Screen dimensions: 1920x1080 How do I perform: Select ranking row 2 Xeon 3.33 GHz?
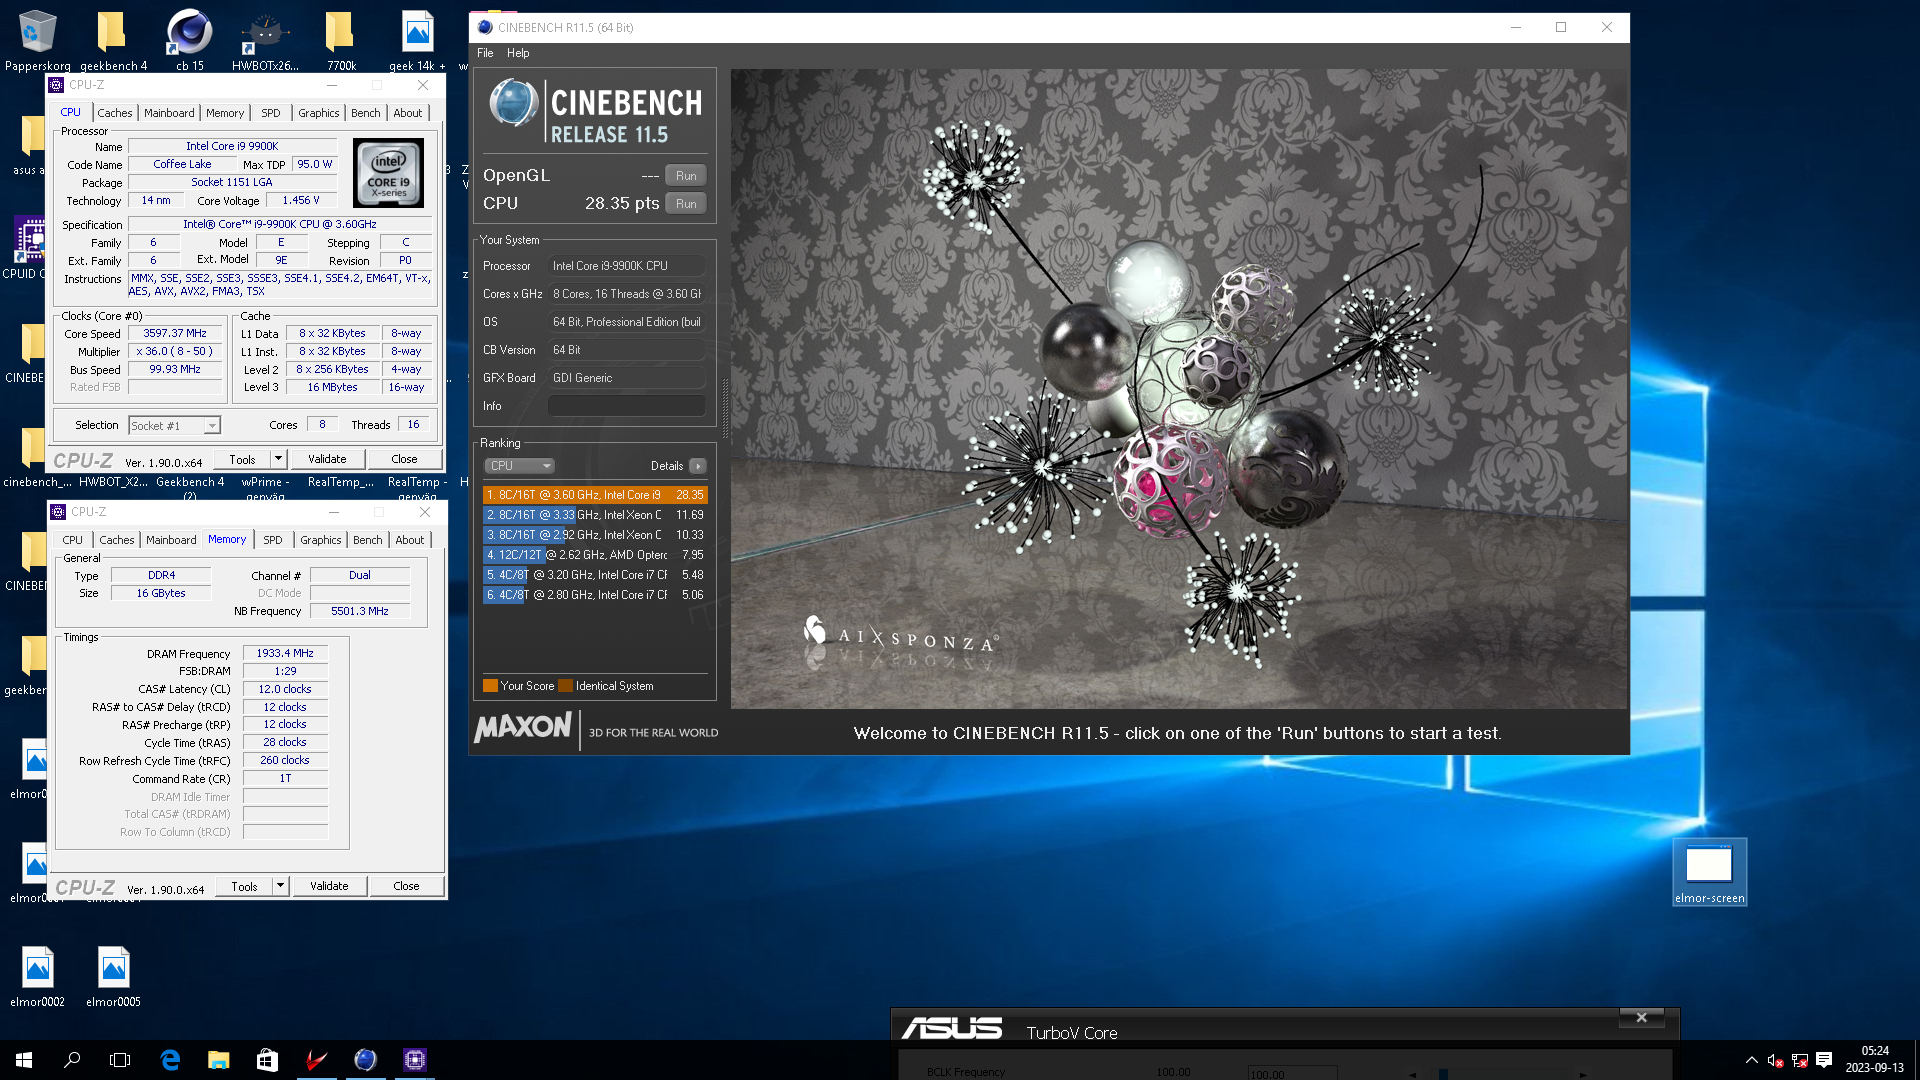595,515
